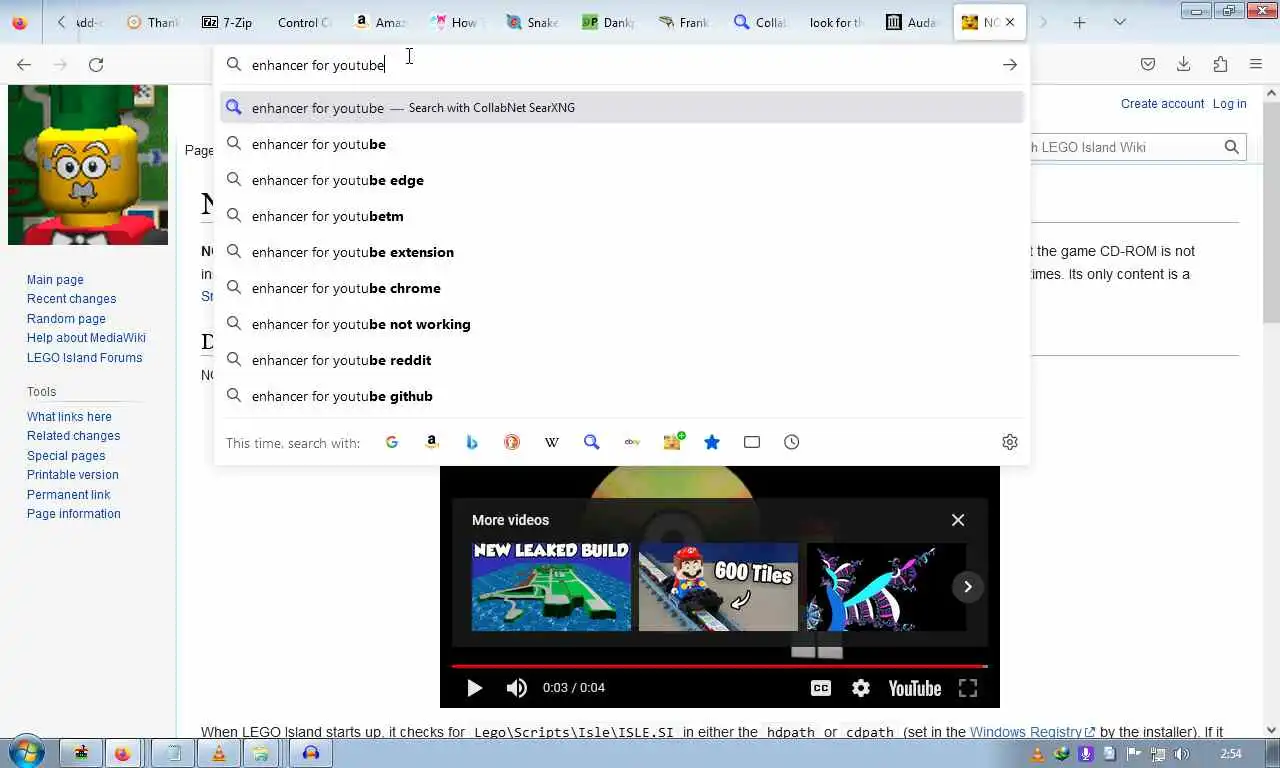1280x768 pixels.
Task: Mute the video using the speaker icon
Action: tap(517, 688)
